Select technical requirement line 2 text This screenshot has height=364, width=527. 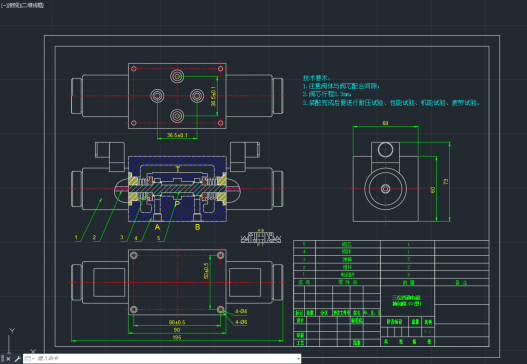(327, 94)
